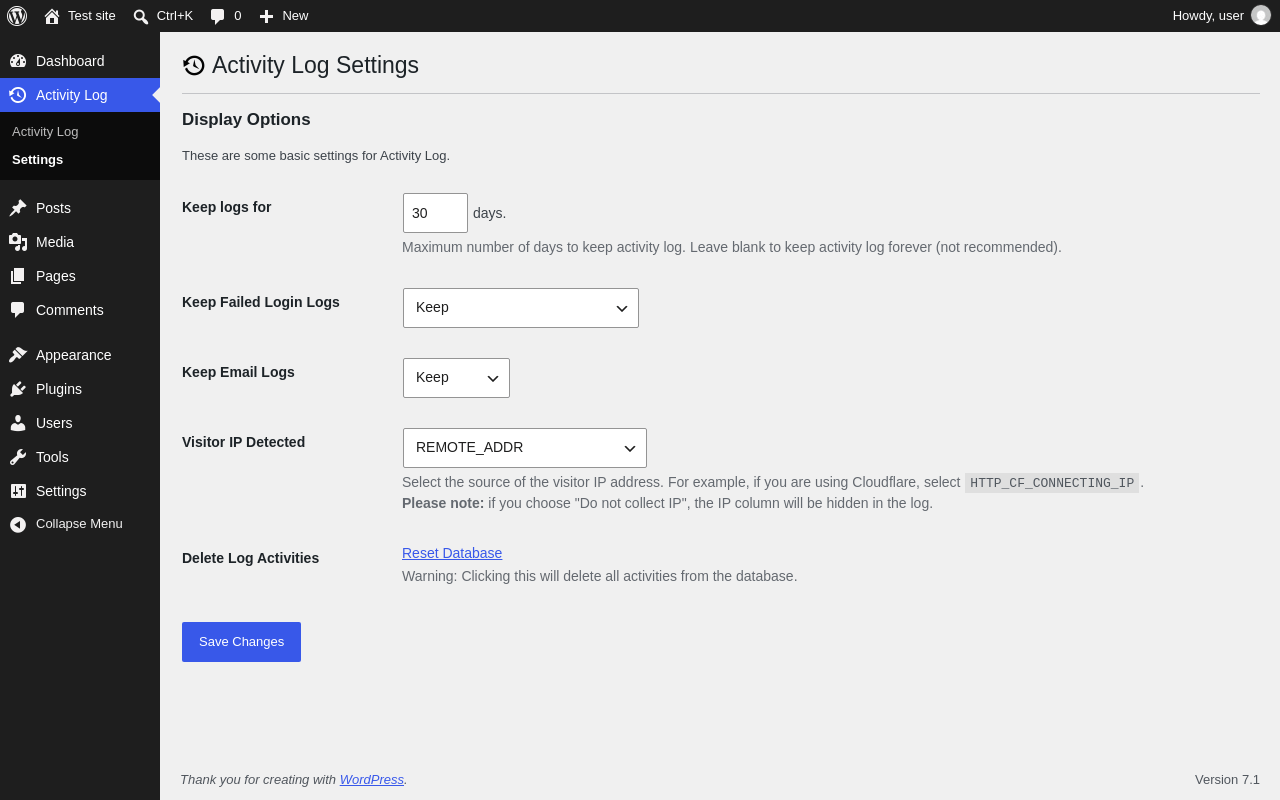The width and height of the screenshot is (1280, 800).
Task: Click the Save Changes button
Action: point(241,642)
